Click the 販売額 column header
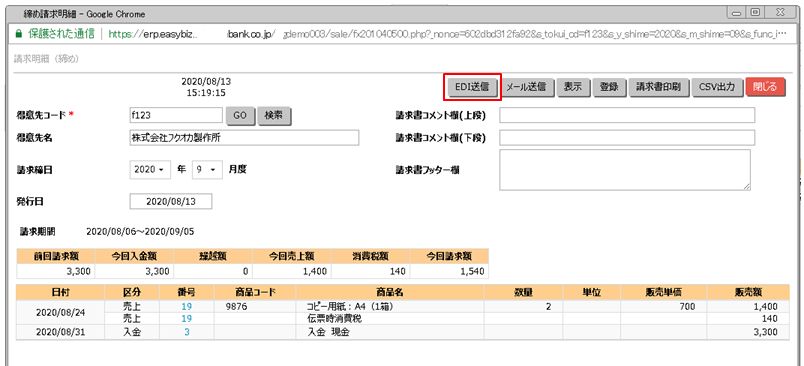Screen dimensions: 804x366 tap(747, 293)
